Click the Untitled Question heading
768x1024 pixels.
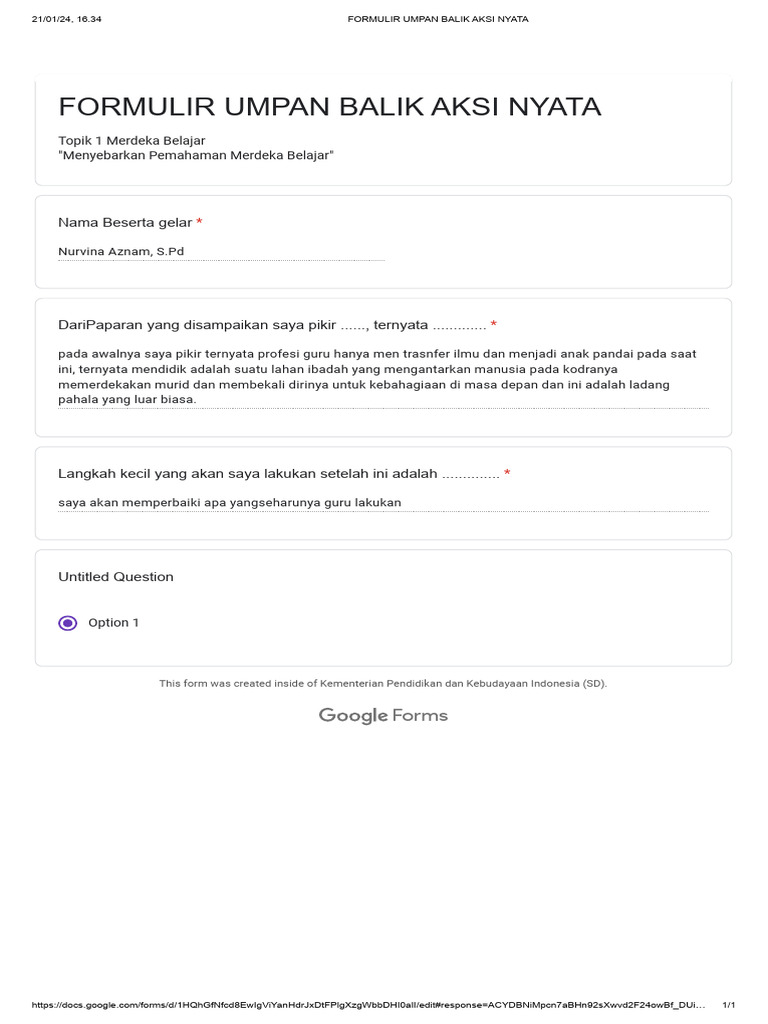click(x=116, y=577)
